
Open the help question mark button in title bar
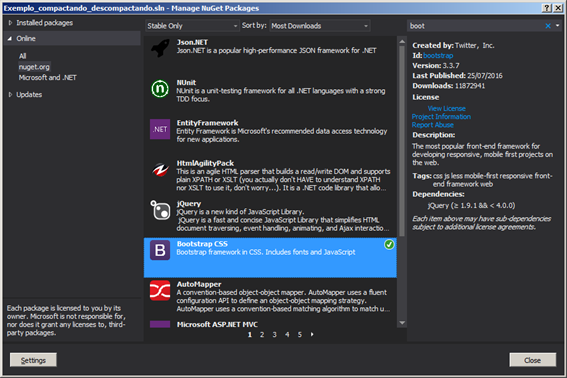[x=547, y=8]
